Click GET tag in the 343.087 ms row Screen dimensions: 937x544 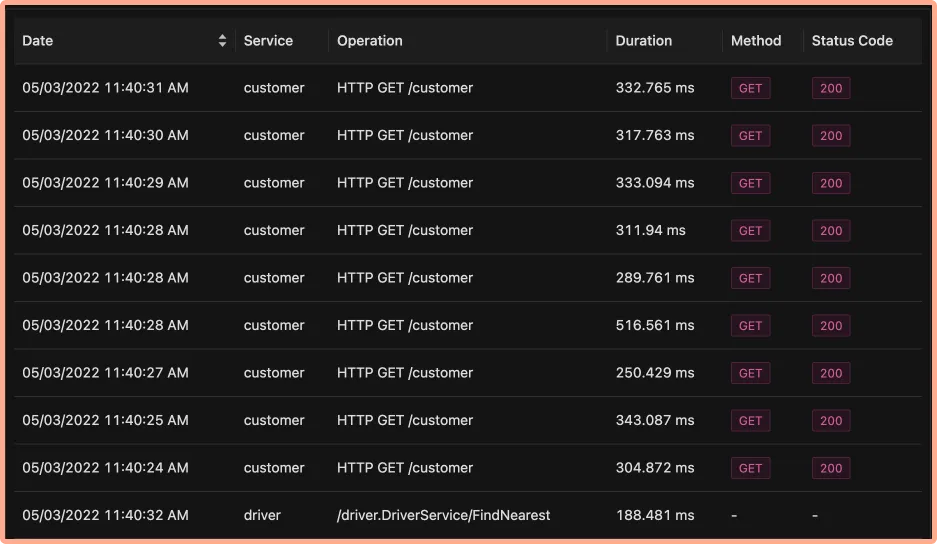tap(750, 421)
